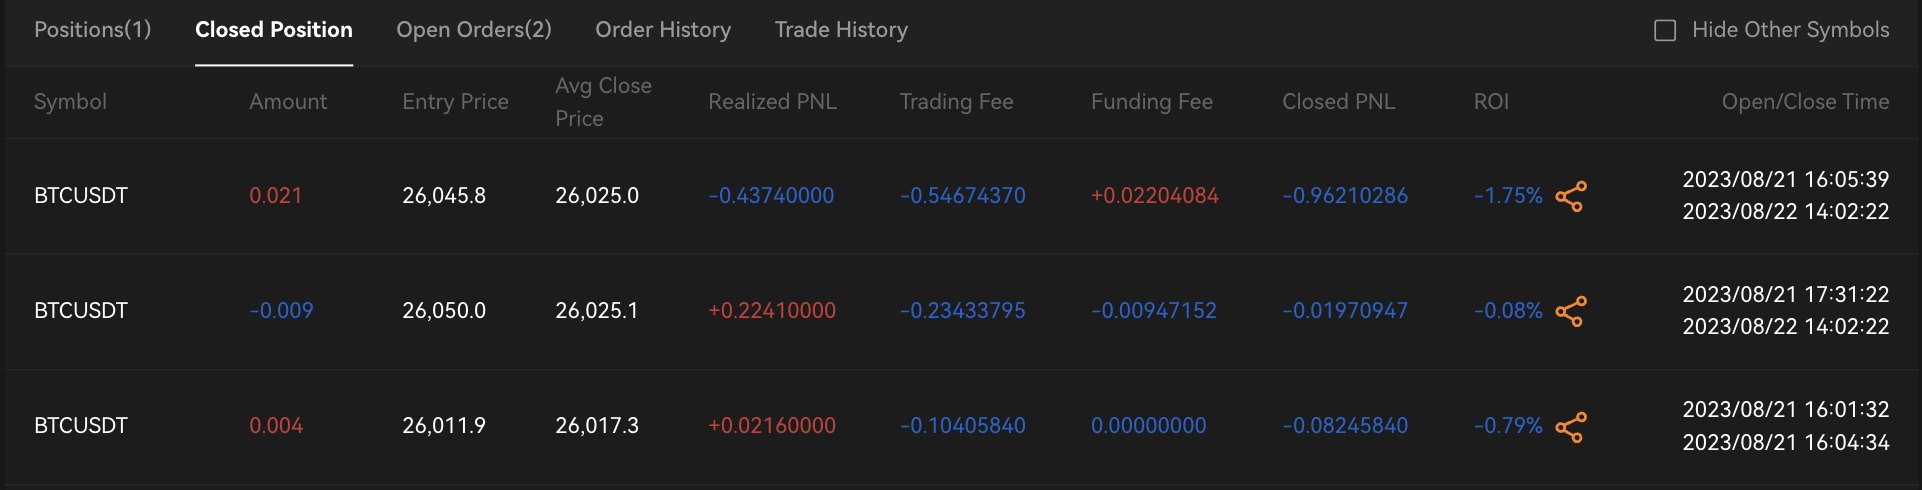Screen dimensions: 1922x490
Task: Click the Funding Fee column header
Action: click(x=1151, y=102)
